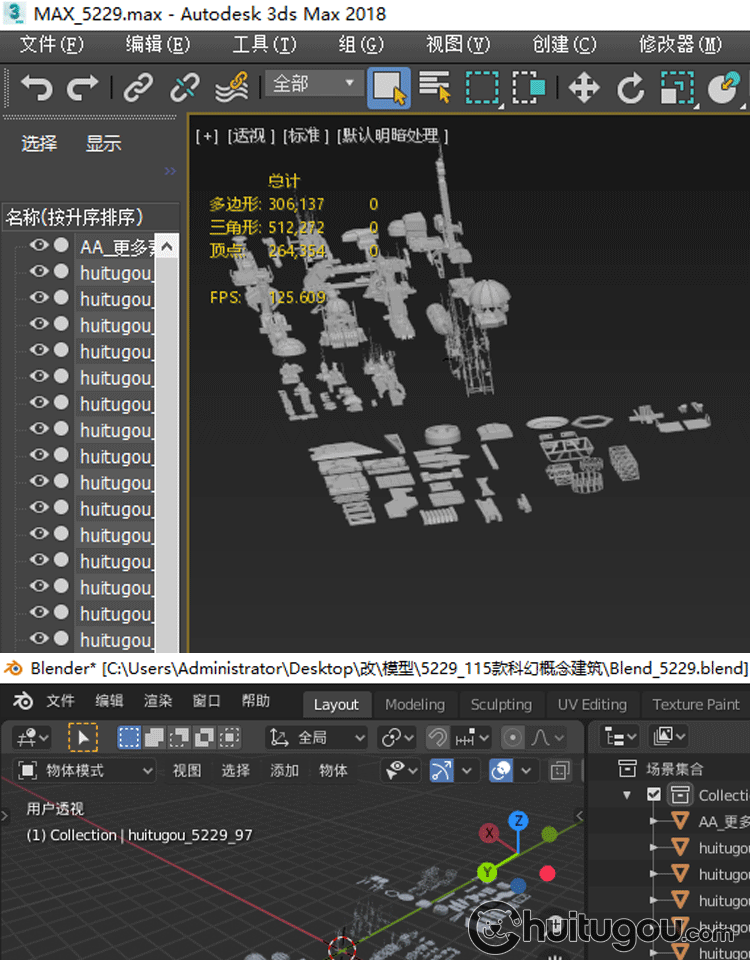Expand the Scene Explorer >> chevron
The height and width of the screenshot is (960, 750).
pyautogui.click(x=170, y=171)
